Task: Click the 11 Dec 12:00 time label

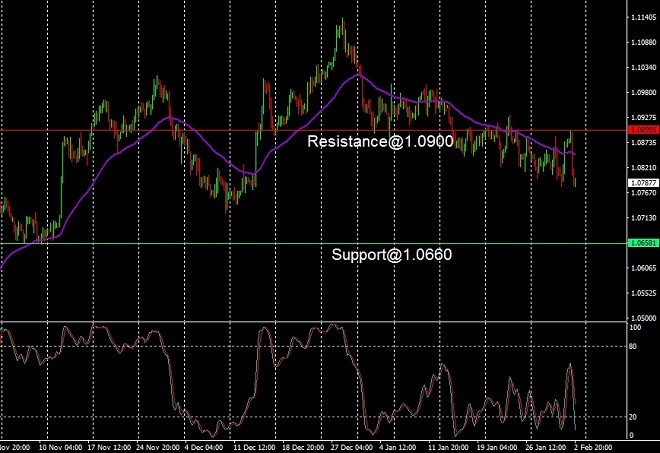Action: (255, 447)
